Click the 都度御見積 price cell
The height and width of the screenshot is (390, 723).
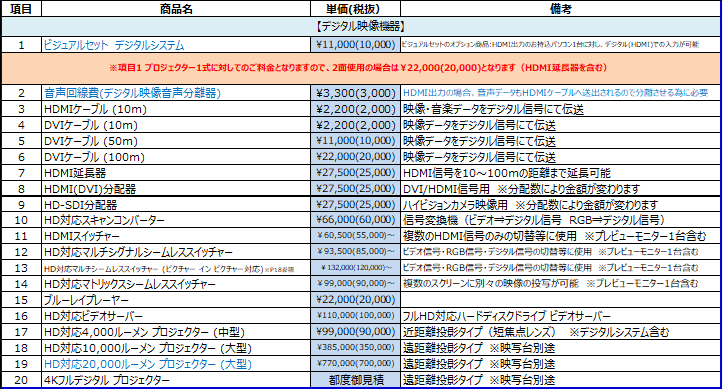click(356, 380)
